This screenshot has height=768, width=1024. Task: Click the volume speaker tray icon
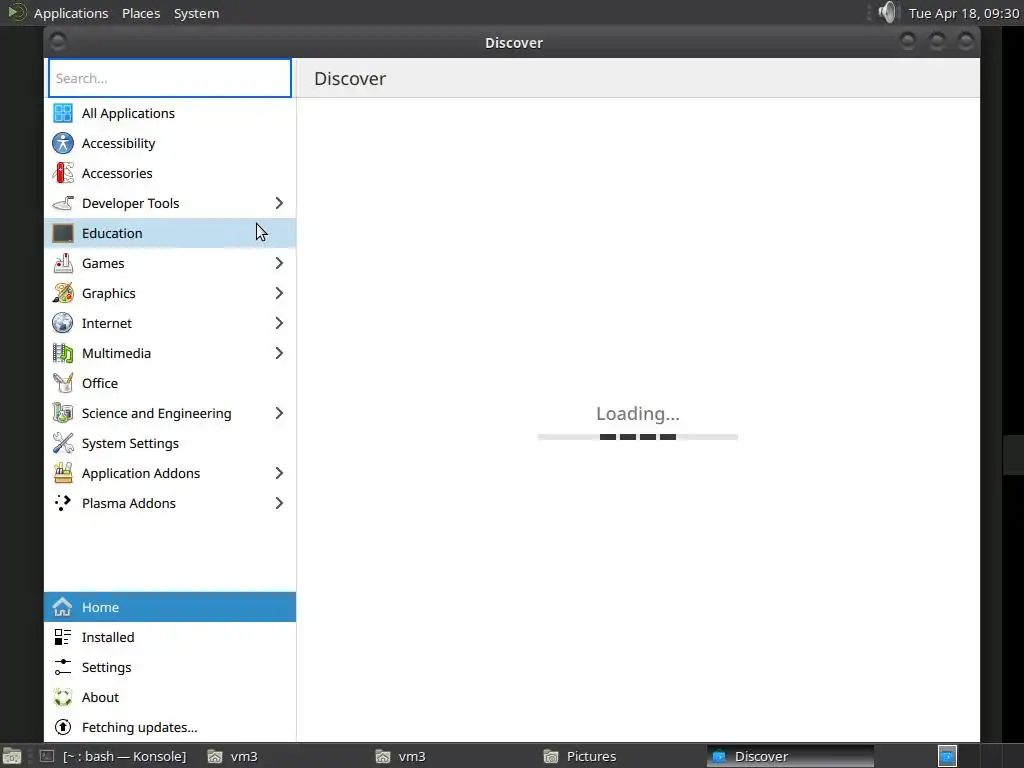tap(887, 12)
